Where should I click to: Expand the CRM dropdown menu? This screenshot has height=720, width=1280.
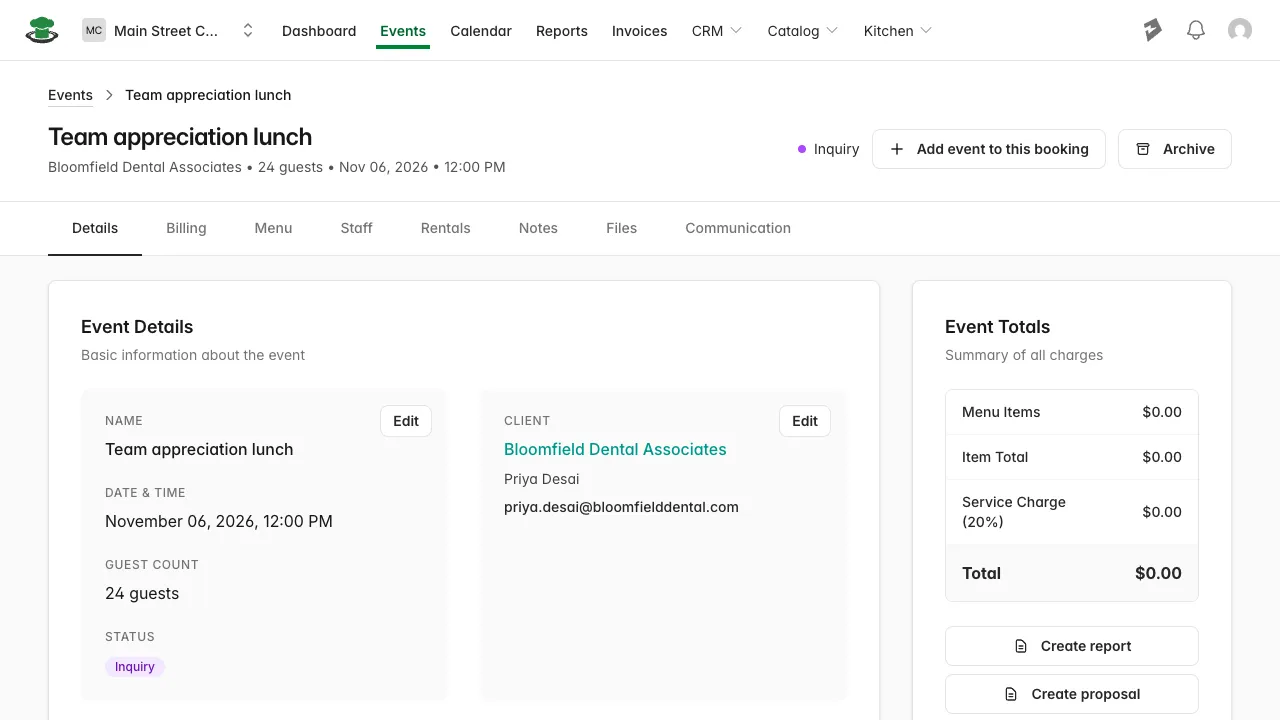click(x=717, y=31)
